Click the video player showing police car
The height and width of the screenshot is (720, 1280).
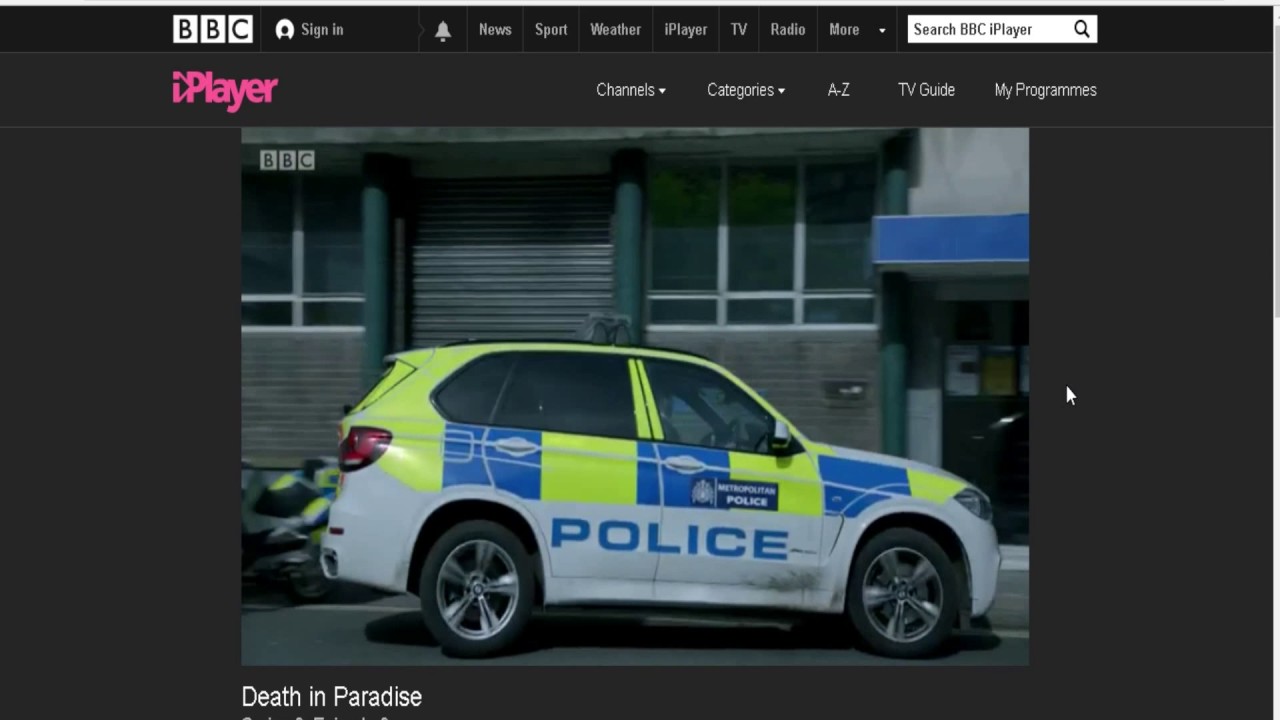coord(635,396)
